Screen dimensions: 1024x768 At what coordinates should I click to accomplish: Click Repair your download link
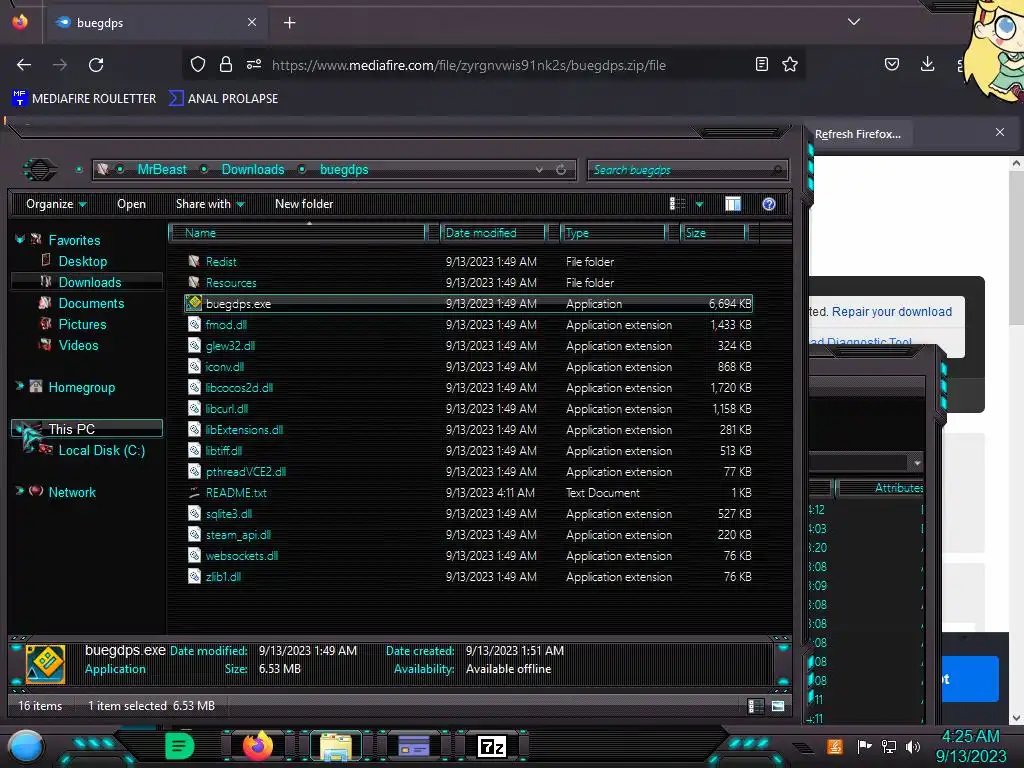tap(891, 312)
